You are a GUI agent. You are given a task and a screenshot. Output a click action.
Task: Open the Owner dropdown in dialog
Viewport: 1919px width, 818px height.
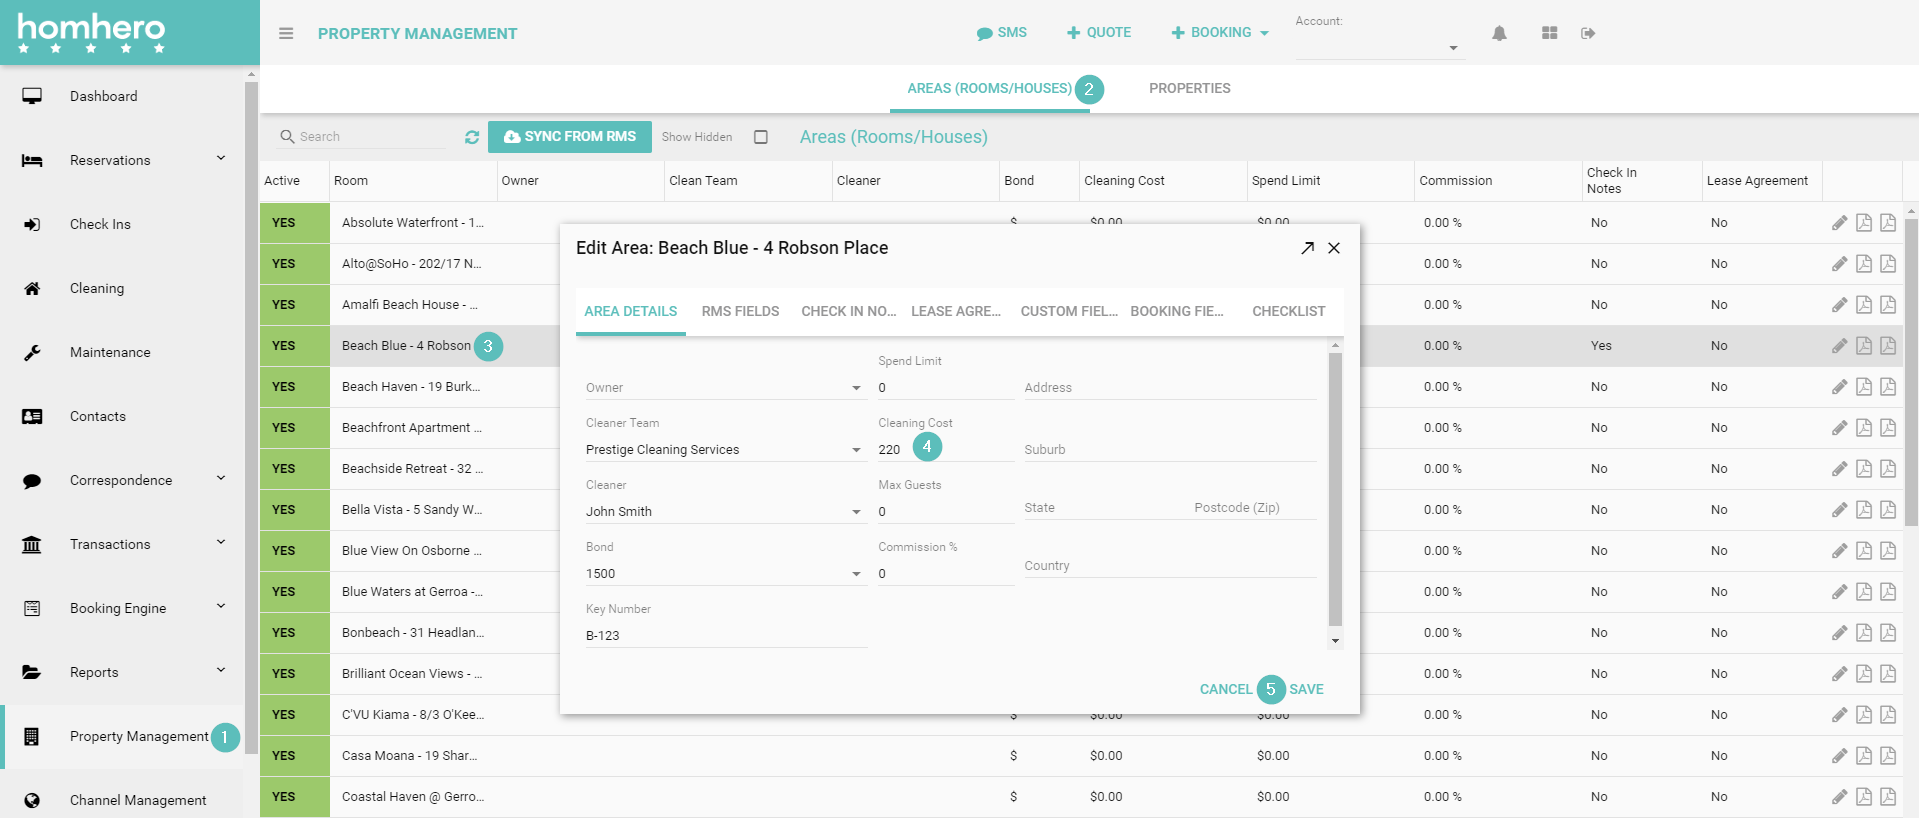(x=856, y=388)
